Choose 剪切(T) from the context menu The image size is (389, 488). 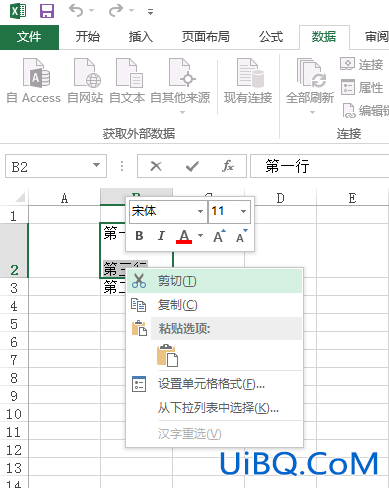coord(215,281)
